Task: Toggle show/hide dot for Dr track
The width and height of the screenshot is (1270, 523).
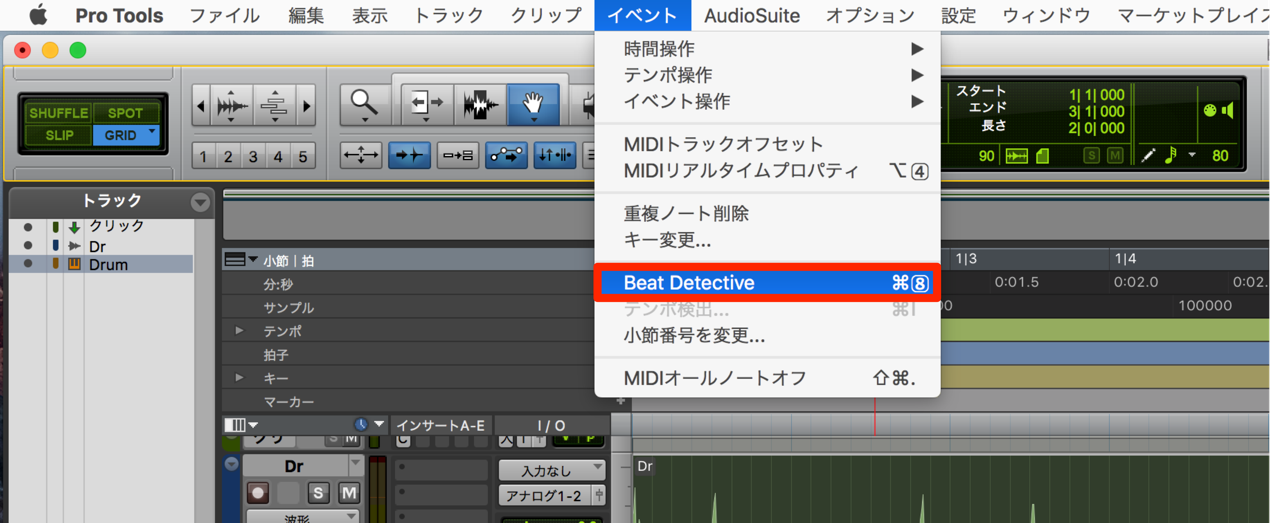Action: pos(28,246)
